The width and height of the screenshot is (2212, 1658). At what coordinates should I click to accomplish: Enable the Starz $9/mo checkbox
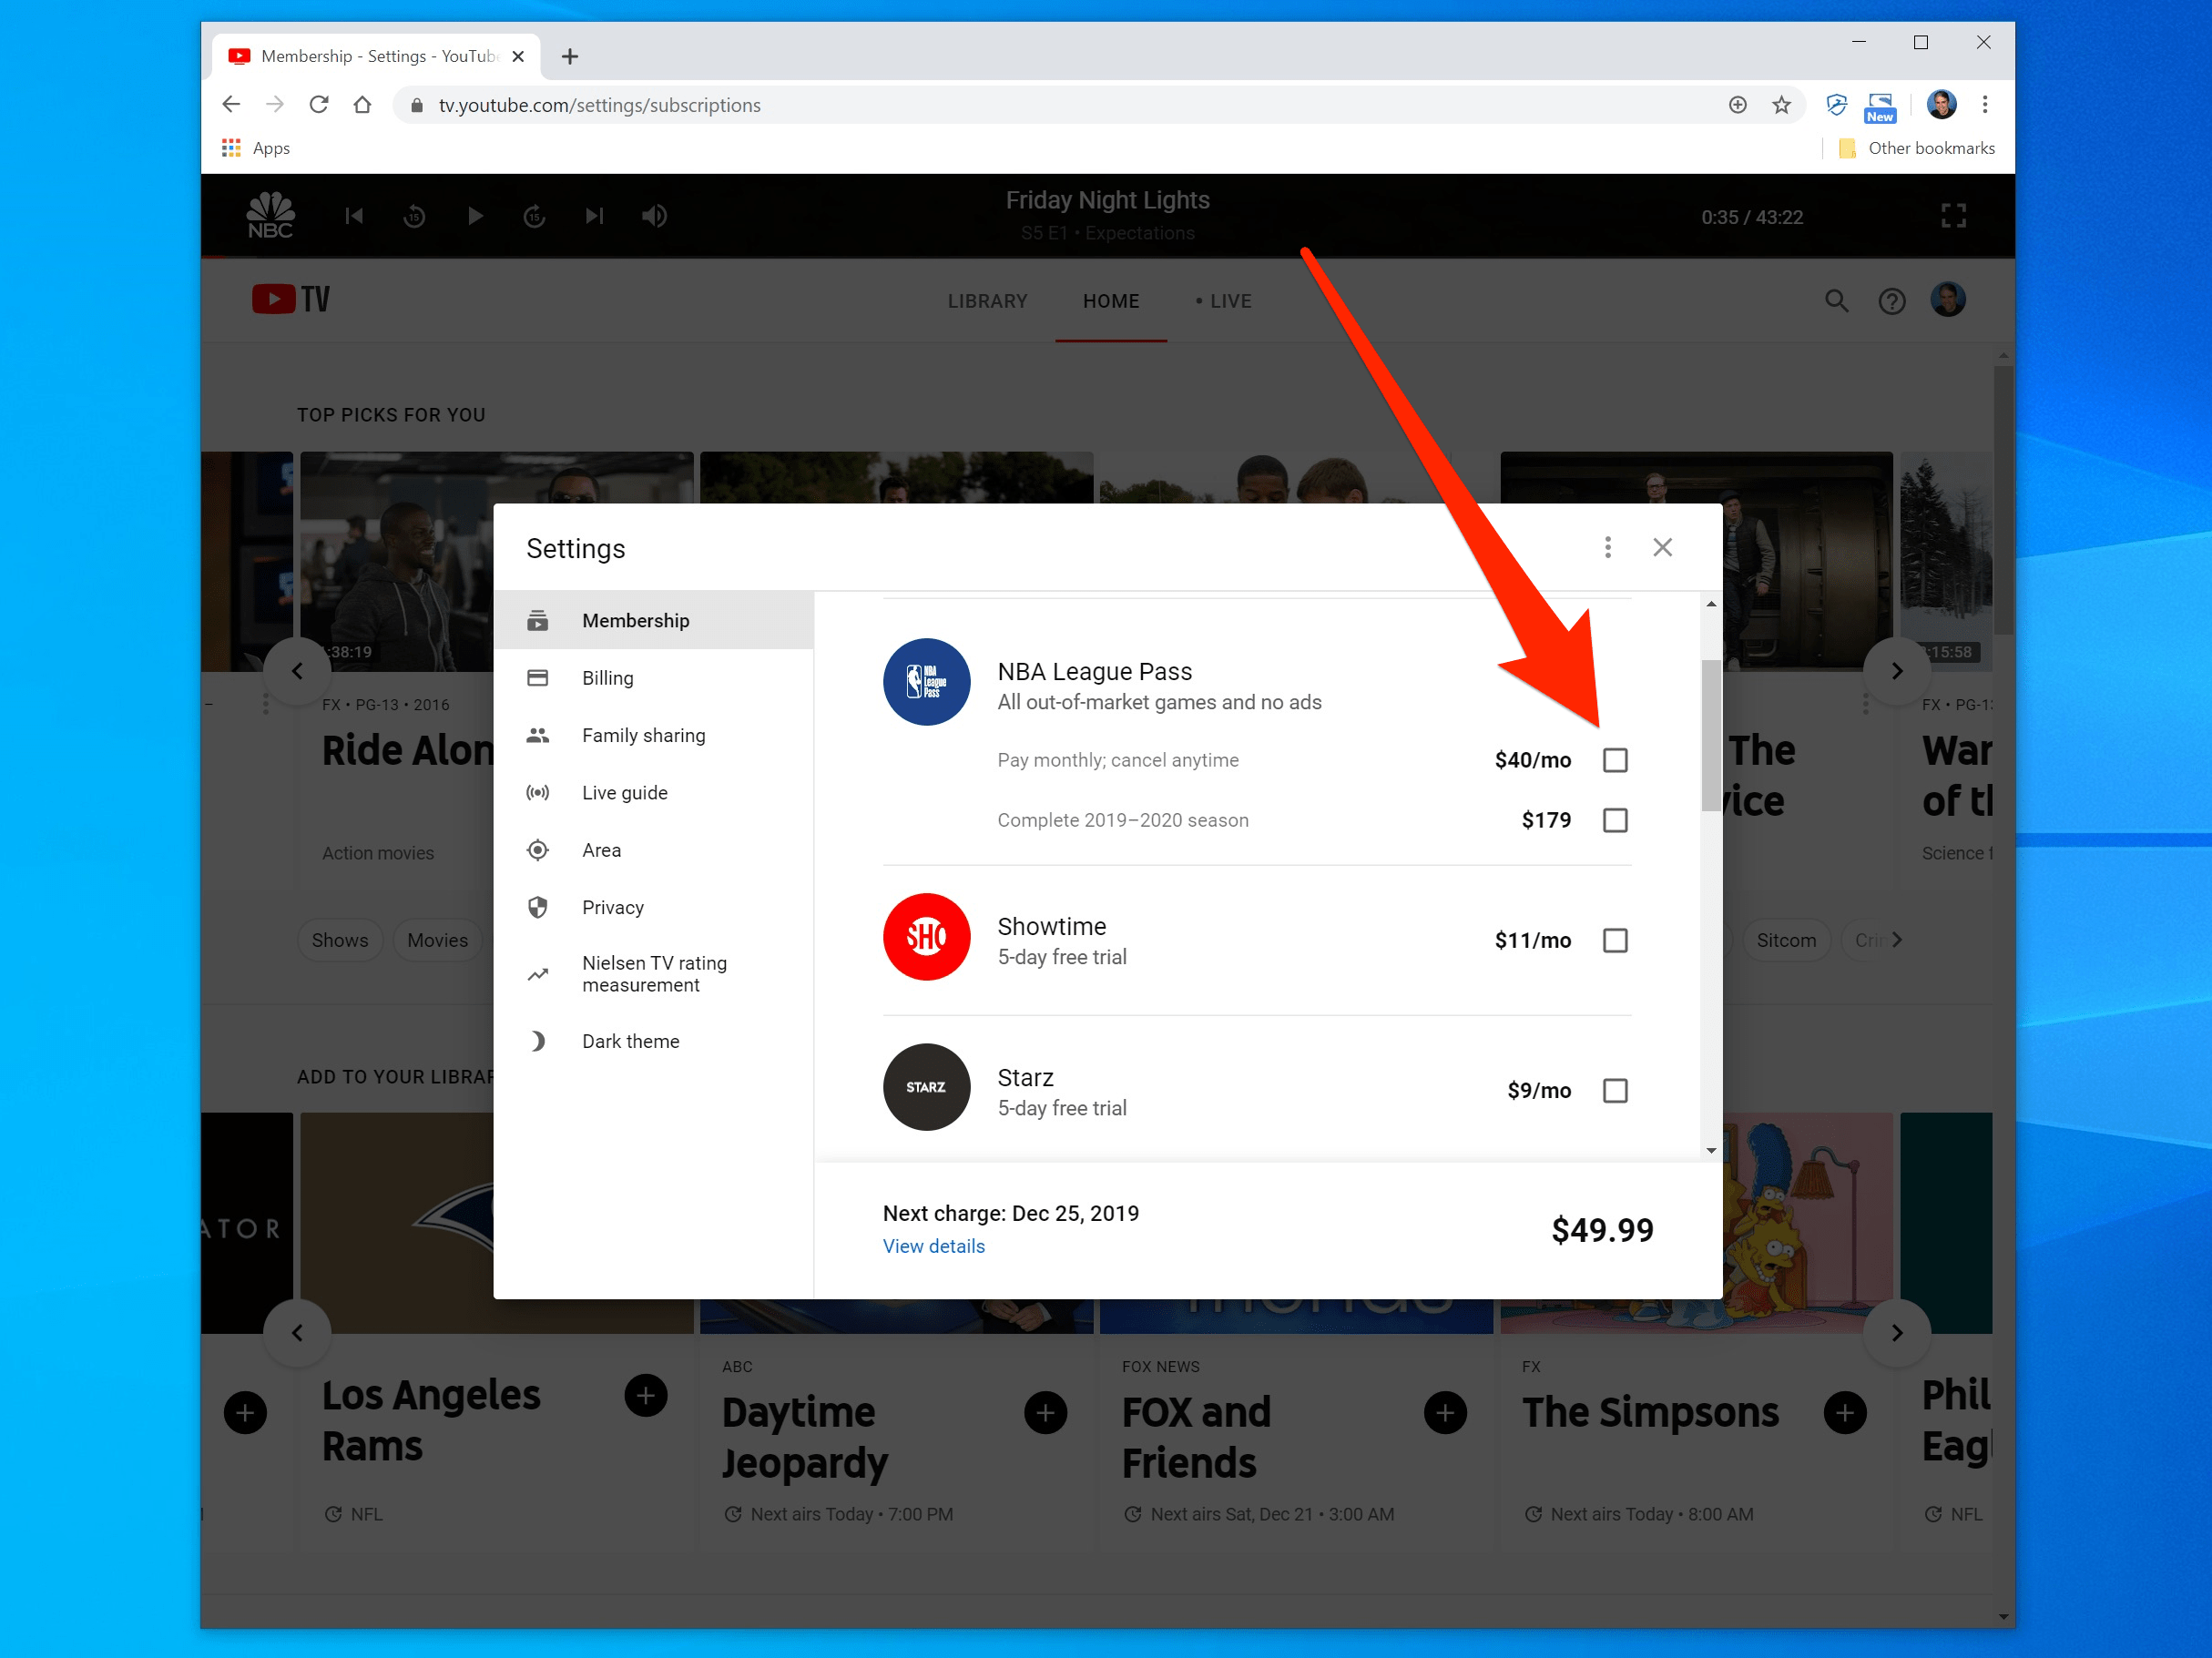(x=1614, y=1090)
